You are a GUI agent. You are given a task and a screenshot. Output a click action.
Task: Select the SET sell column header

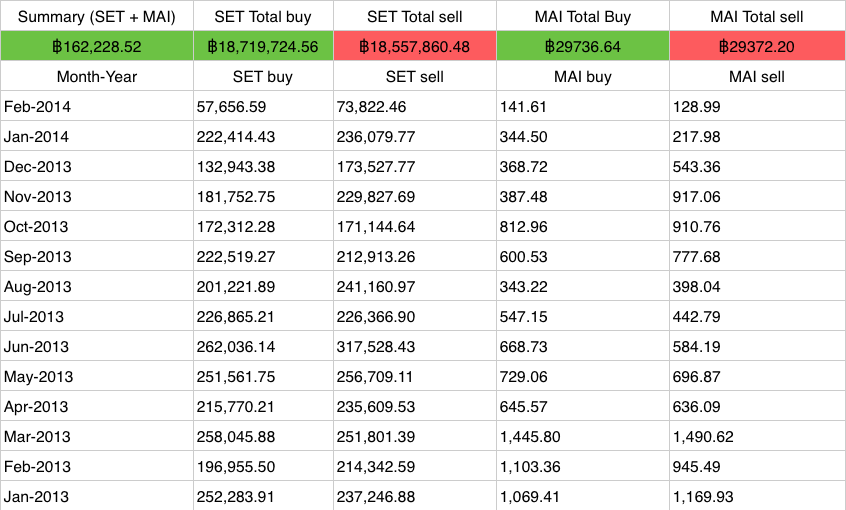coord(415,76)
